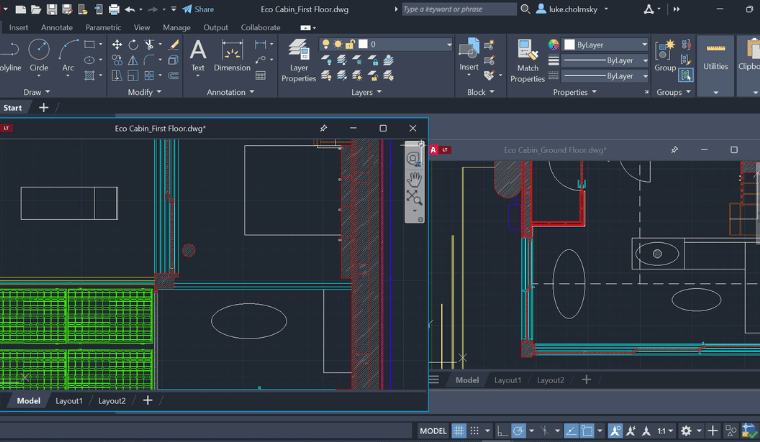Click the Share button
The height and width of the screenshot is (442, 760).
[198, 9]
